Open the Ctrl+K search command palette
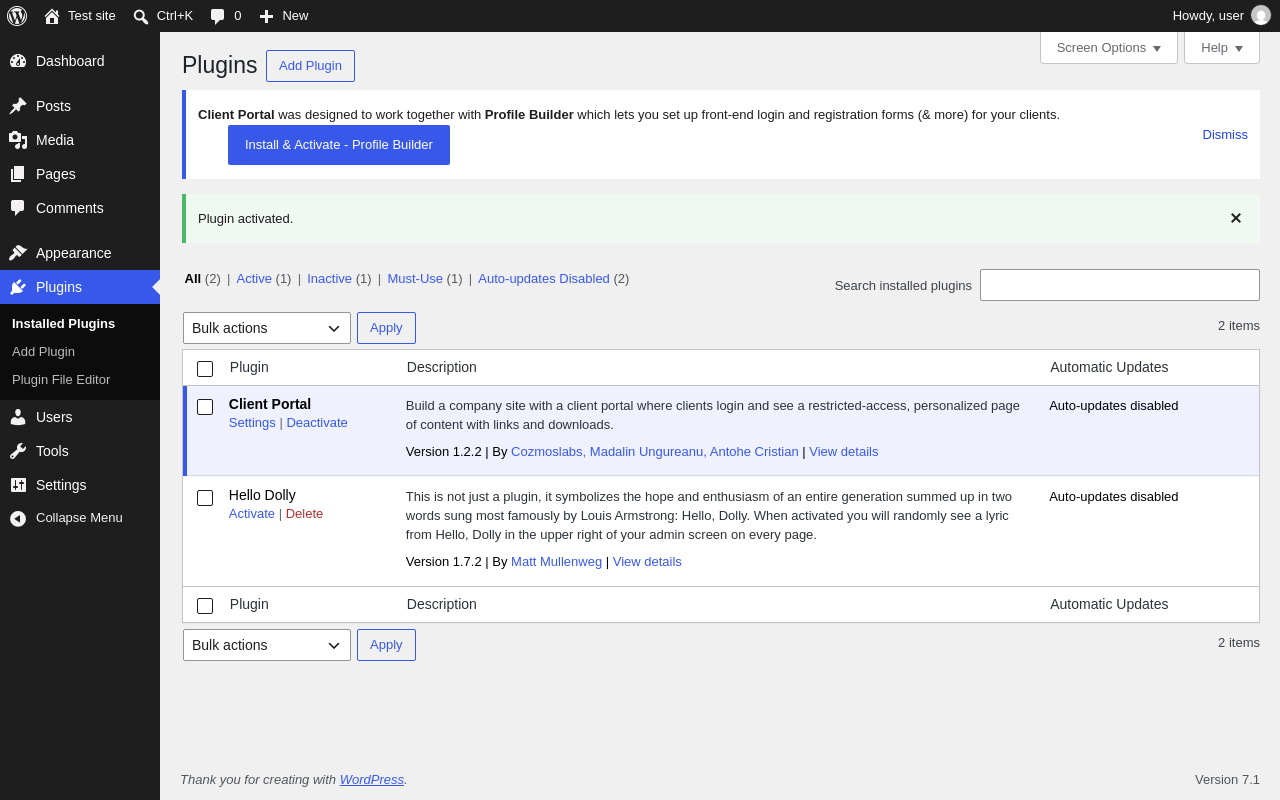1280x800 pixels. coord(163,16)
